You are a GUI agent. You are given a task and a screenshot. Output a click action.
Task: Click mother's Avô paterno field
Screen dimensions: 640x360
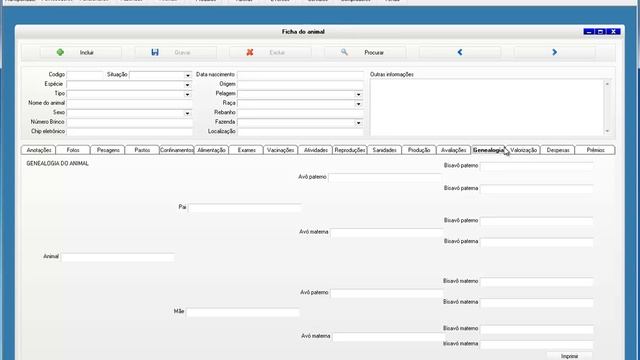[387, 293]
